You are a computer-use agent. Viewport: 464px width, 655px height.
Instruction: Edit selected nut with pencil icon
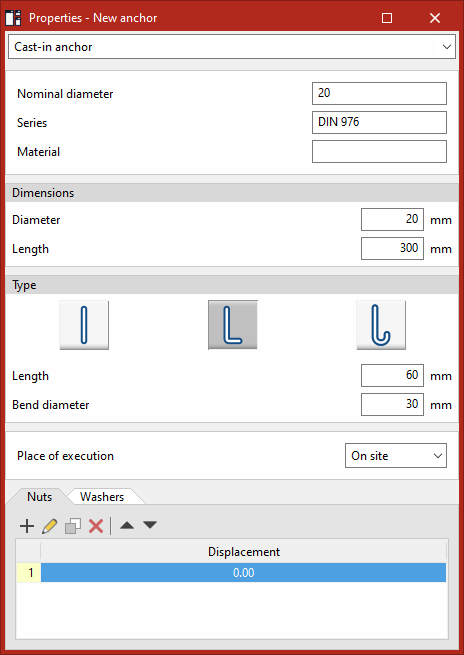coord(50,526)
